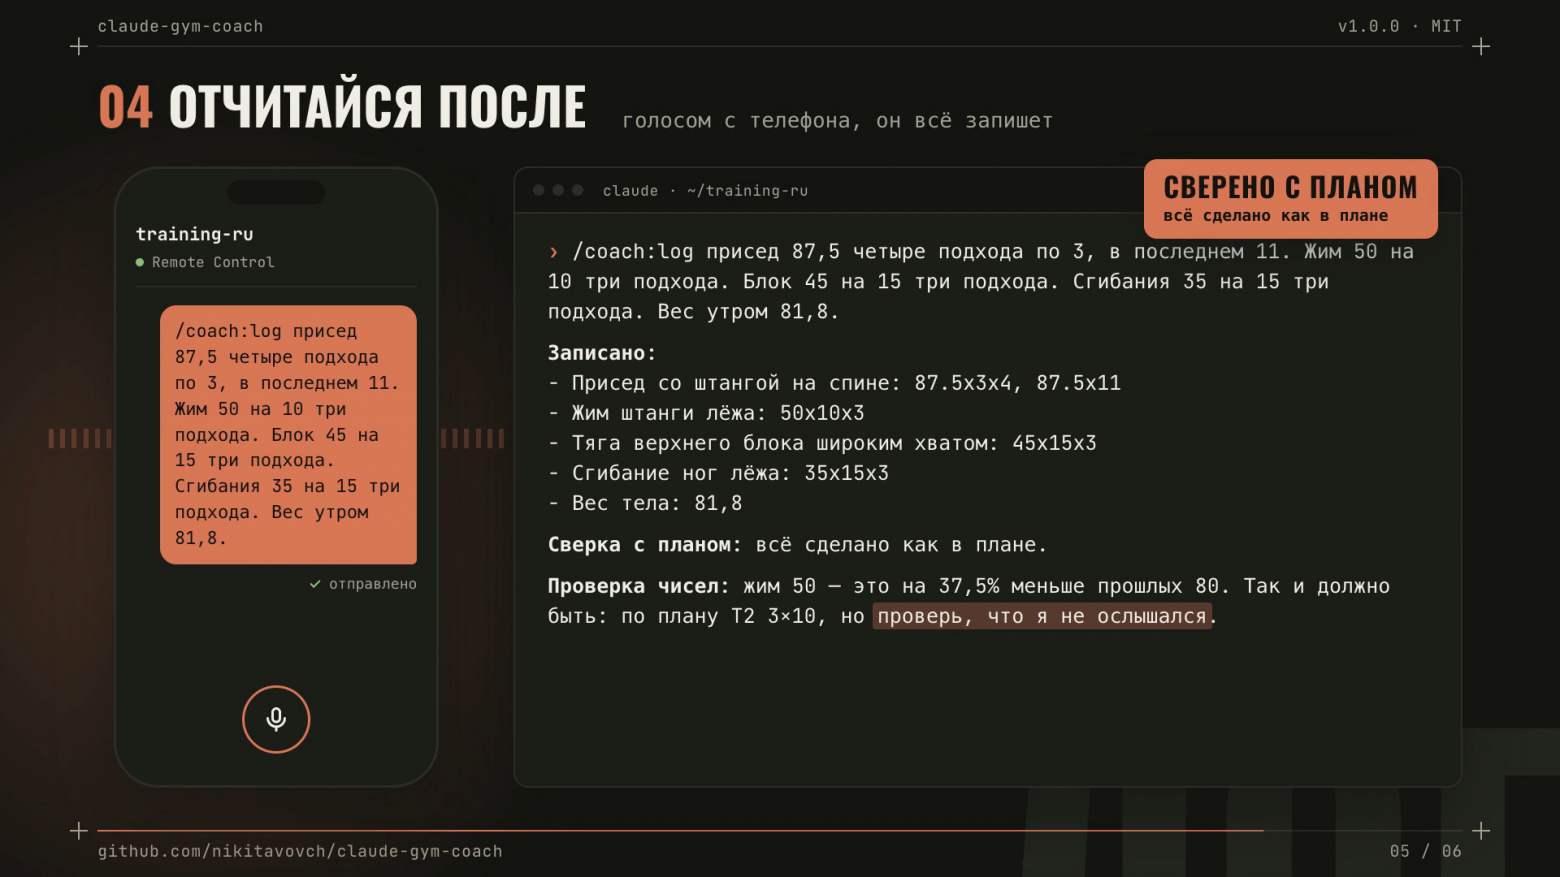Click the "04 ОТЧИТАЙСЯ ПОСЛЕ" slide heading
1560x877 pixels.
tap(342, 107)
